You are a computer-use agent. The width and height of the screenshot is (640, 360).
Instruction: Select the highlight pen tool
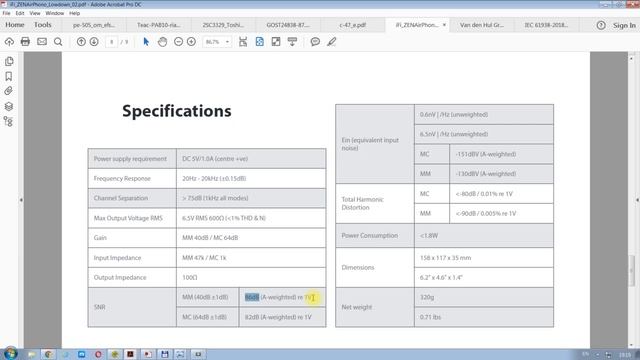(x=331, y=42)
